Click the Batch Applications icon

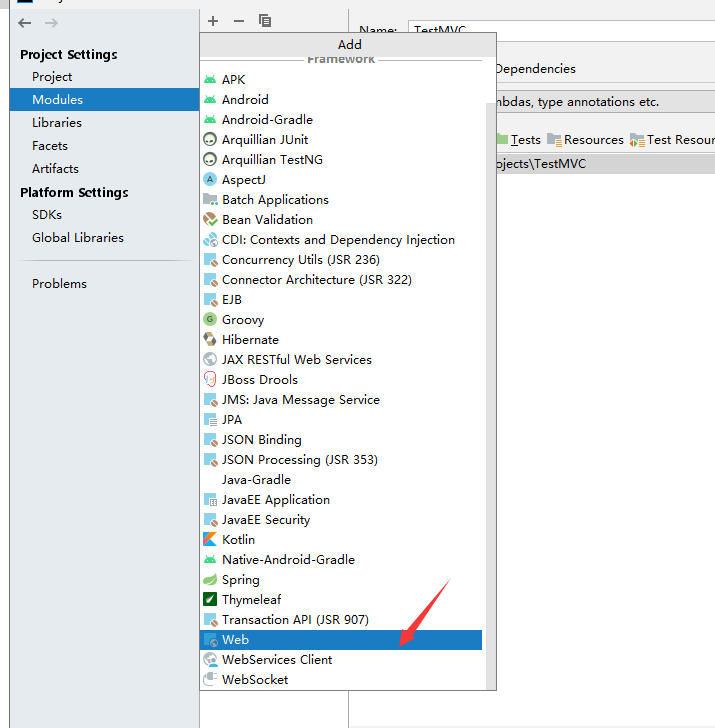click(x=210, y=199)
